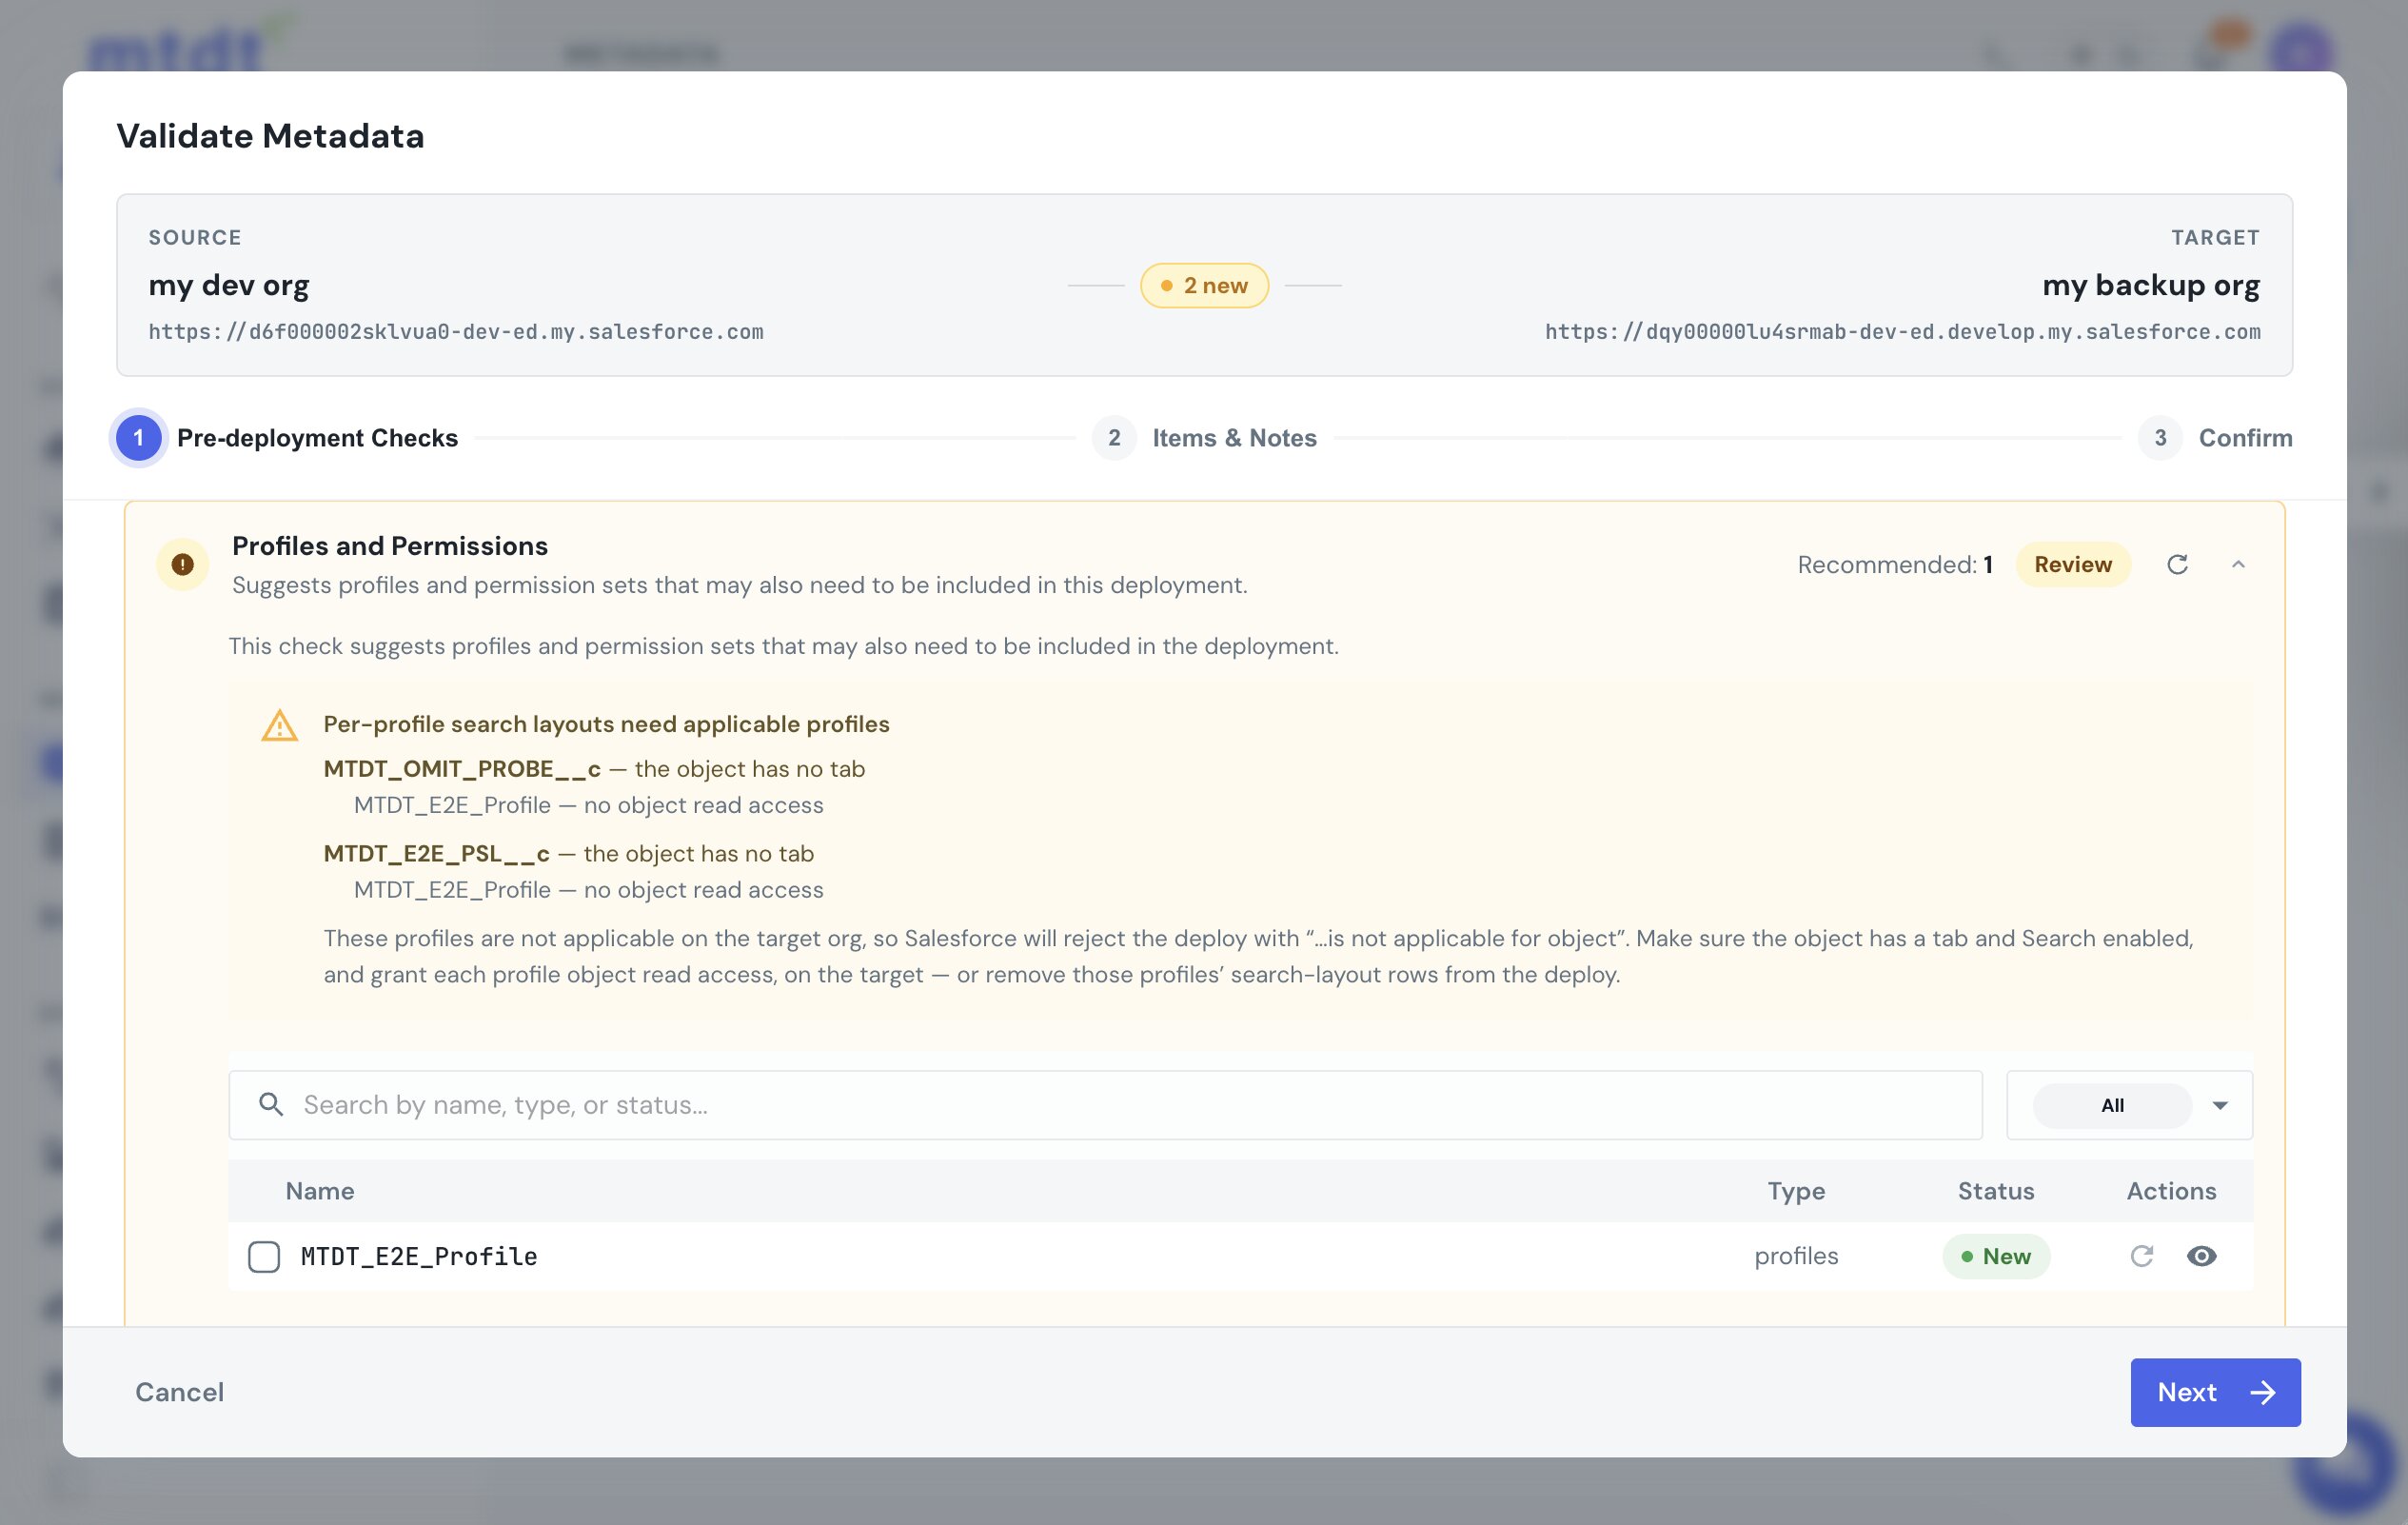Focus the search by name field
Image resolution: width=2408 pixels, height=1525 pixels.
click(x=1105, y=1105)
